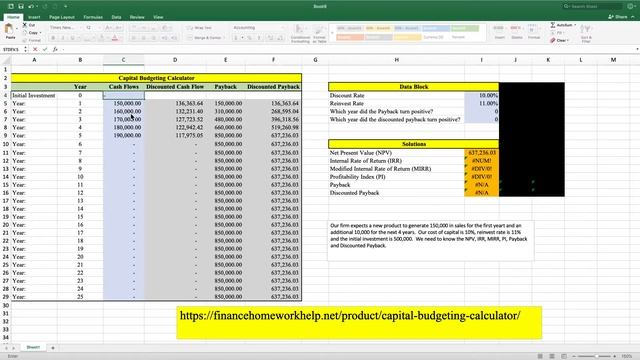Open the Page Layout ribbon tab
640x360 pixels.
point(62,17)
